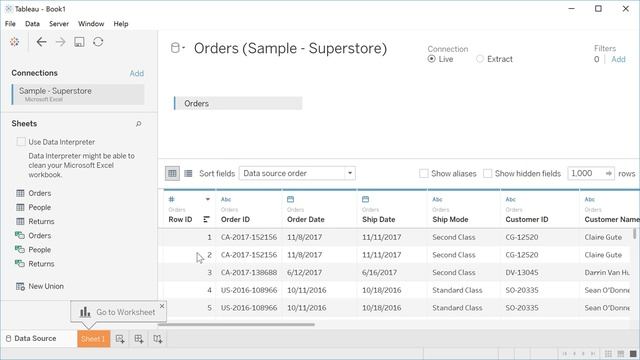Add a data source filter

[x=618, y=59]
